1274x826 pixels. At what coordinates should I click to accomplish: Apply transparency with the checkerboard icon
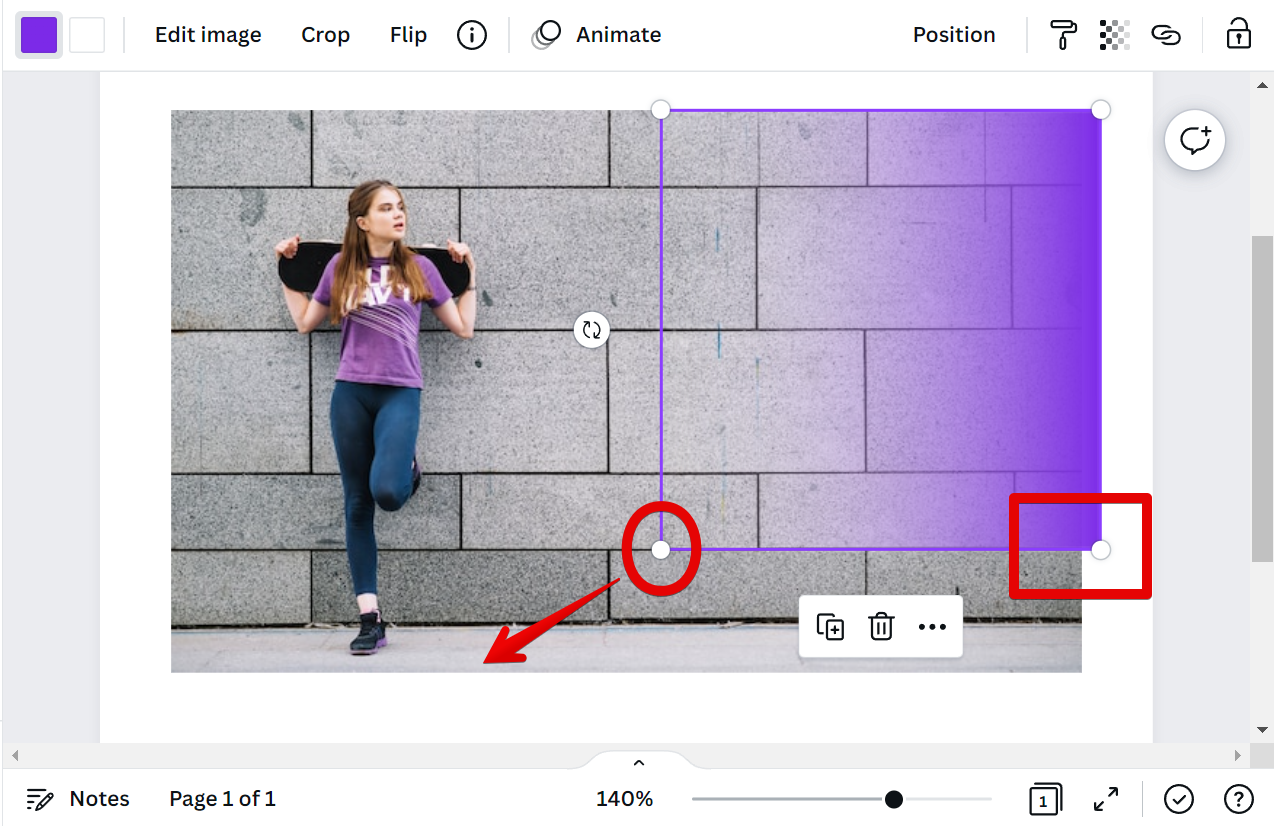(1114, 34)
